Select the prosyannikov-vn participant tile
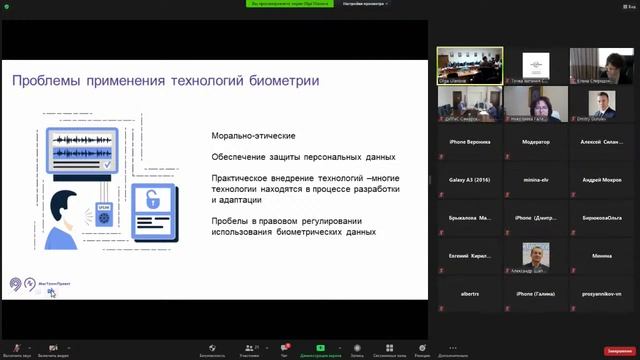The image size is (640, 360). point(602,294)
